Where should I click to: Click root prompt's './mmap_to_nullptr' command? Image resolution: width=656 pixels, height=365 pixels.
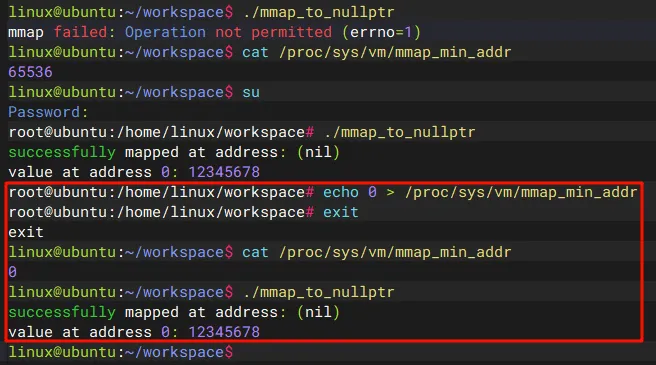(x=400, y=132)
